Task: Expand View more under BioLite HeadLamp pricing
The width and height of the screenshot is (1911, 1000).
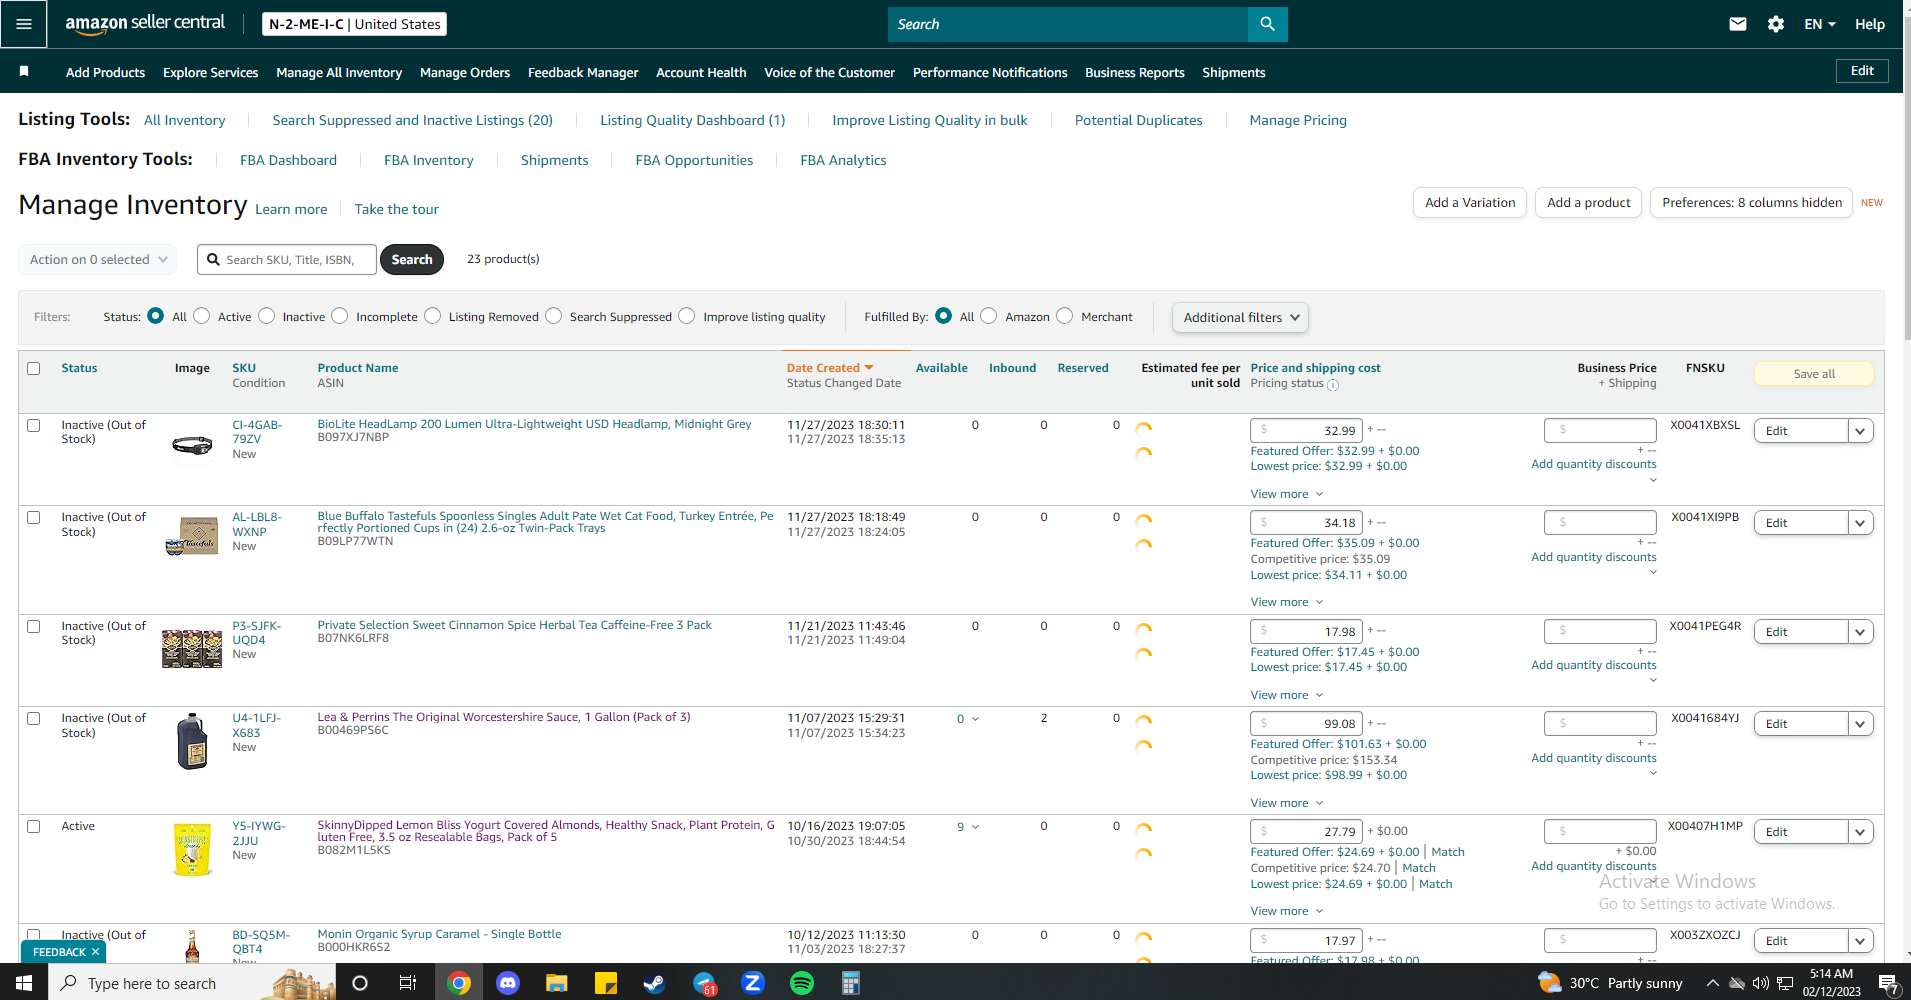Action: pos(1287,494)
